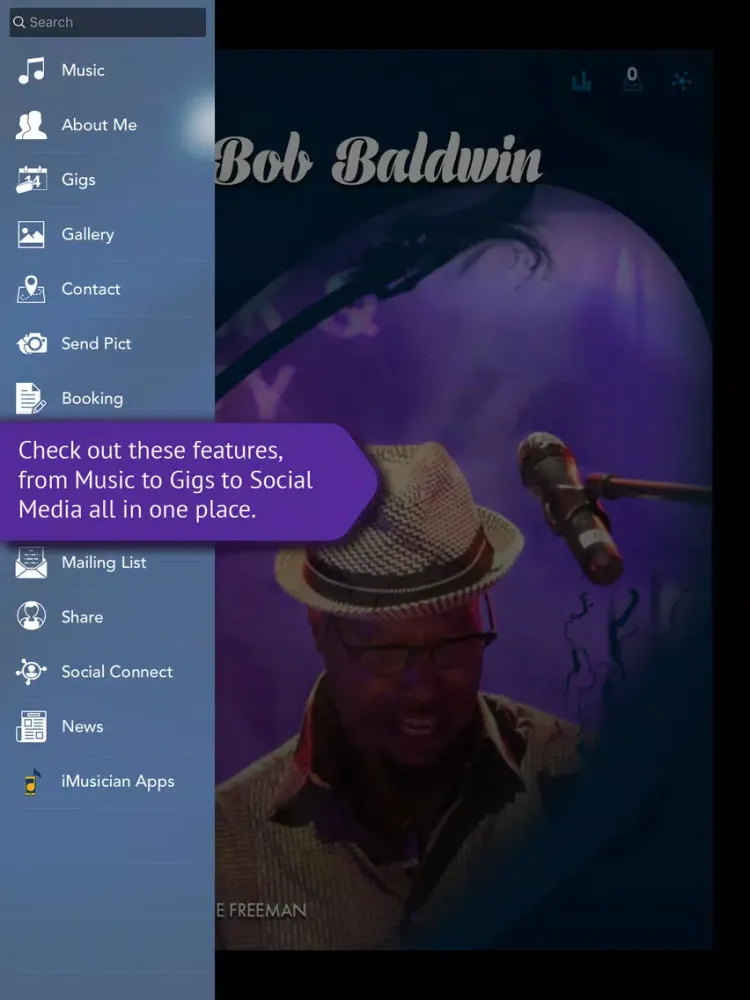Choose Contact in the side menu
The height and width of the screenshot is (1000, 750).
click(x=107, y=289)
